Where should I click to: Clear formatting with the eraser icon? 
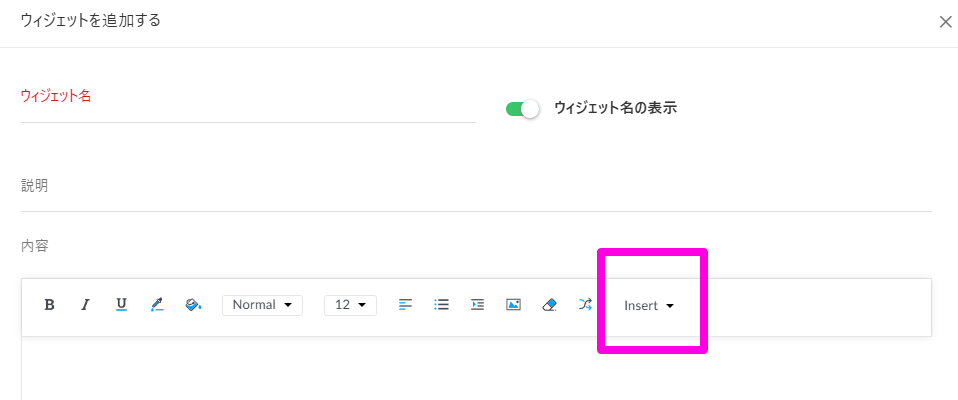click(549, 305)
